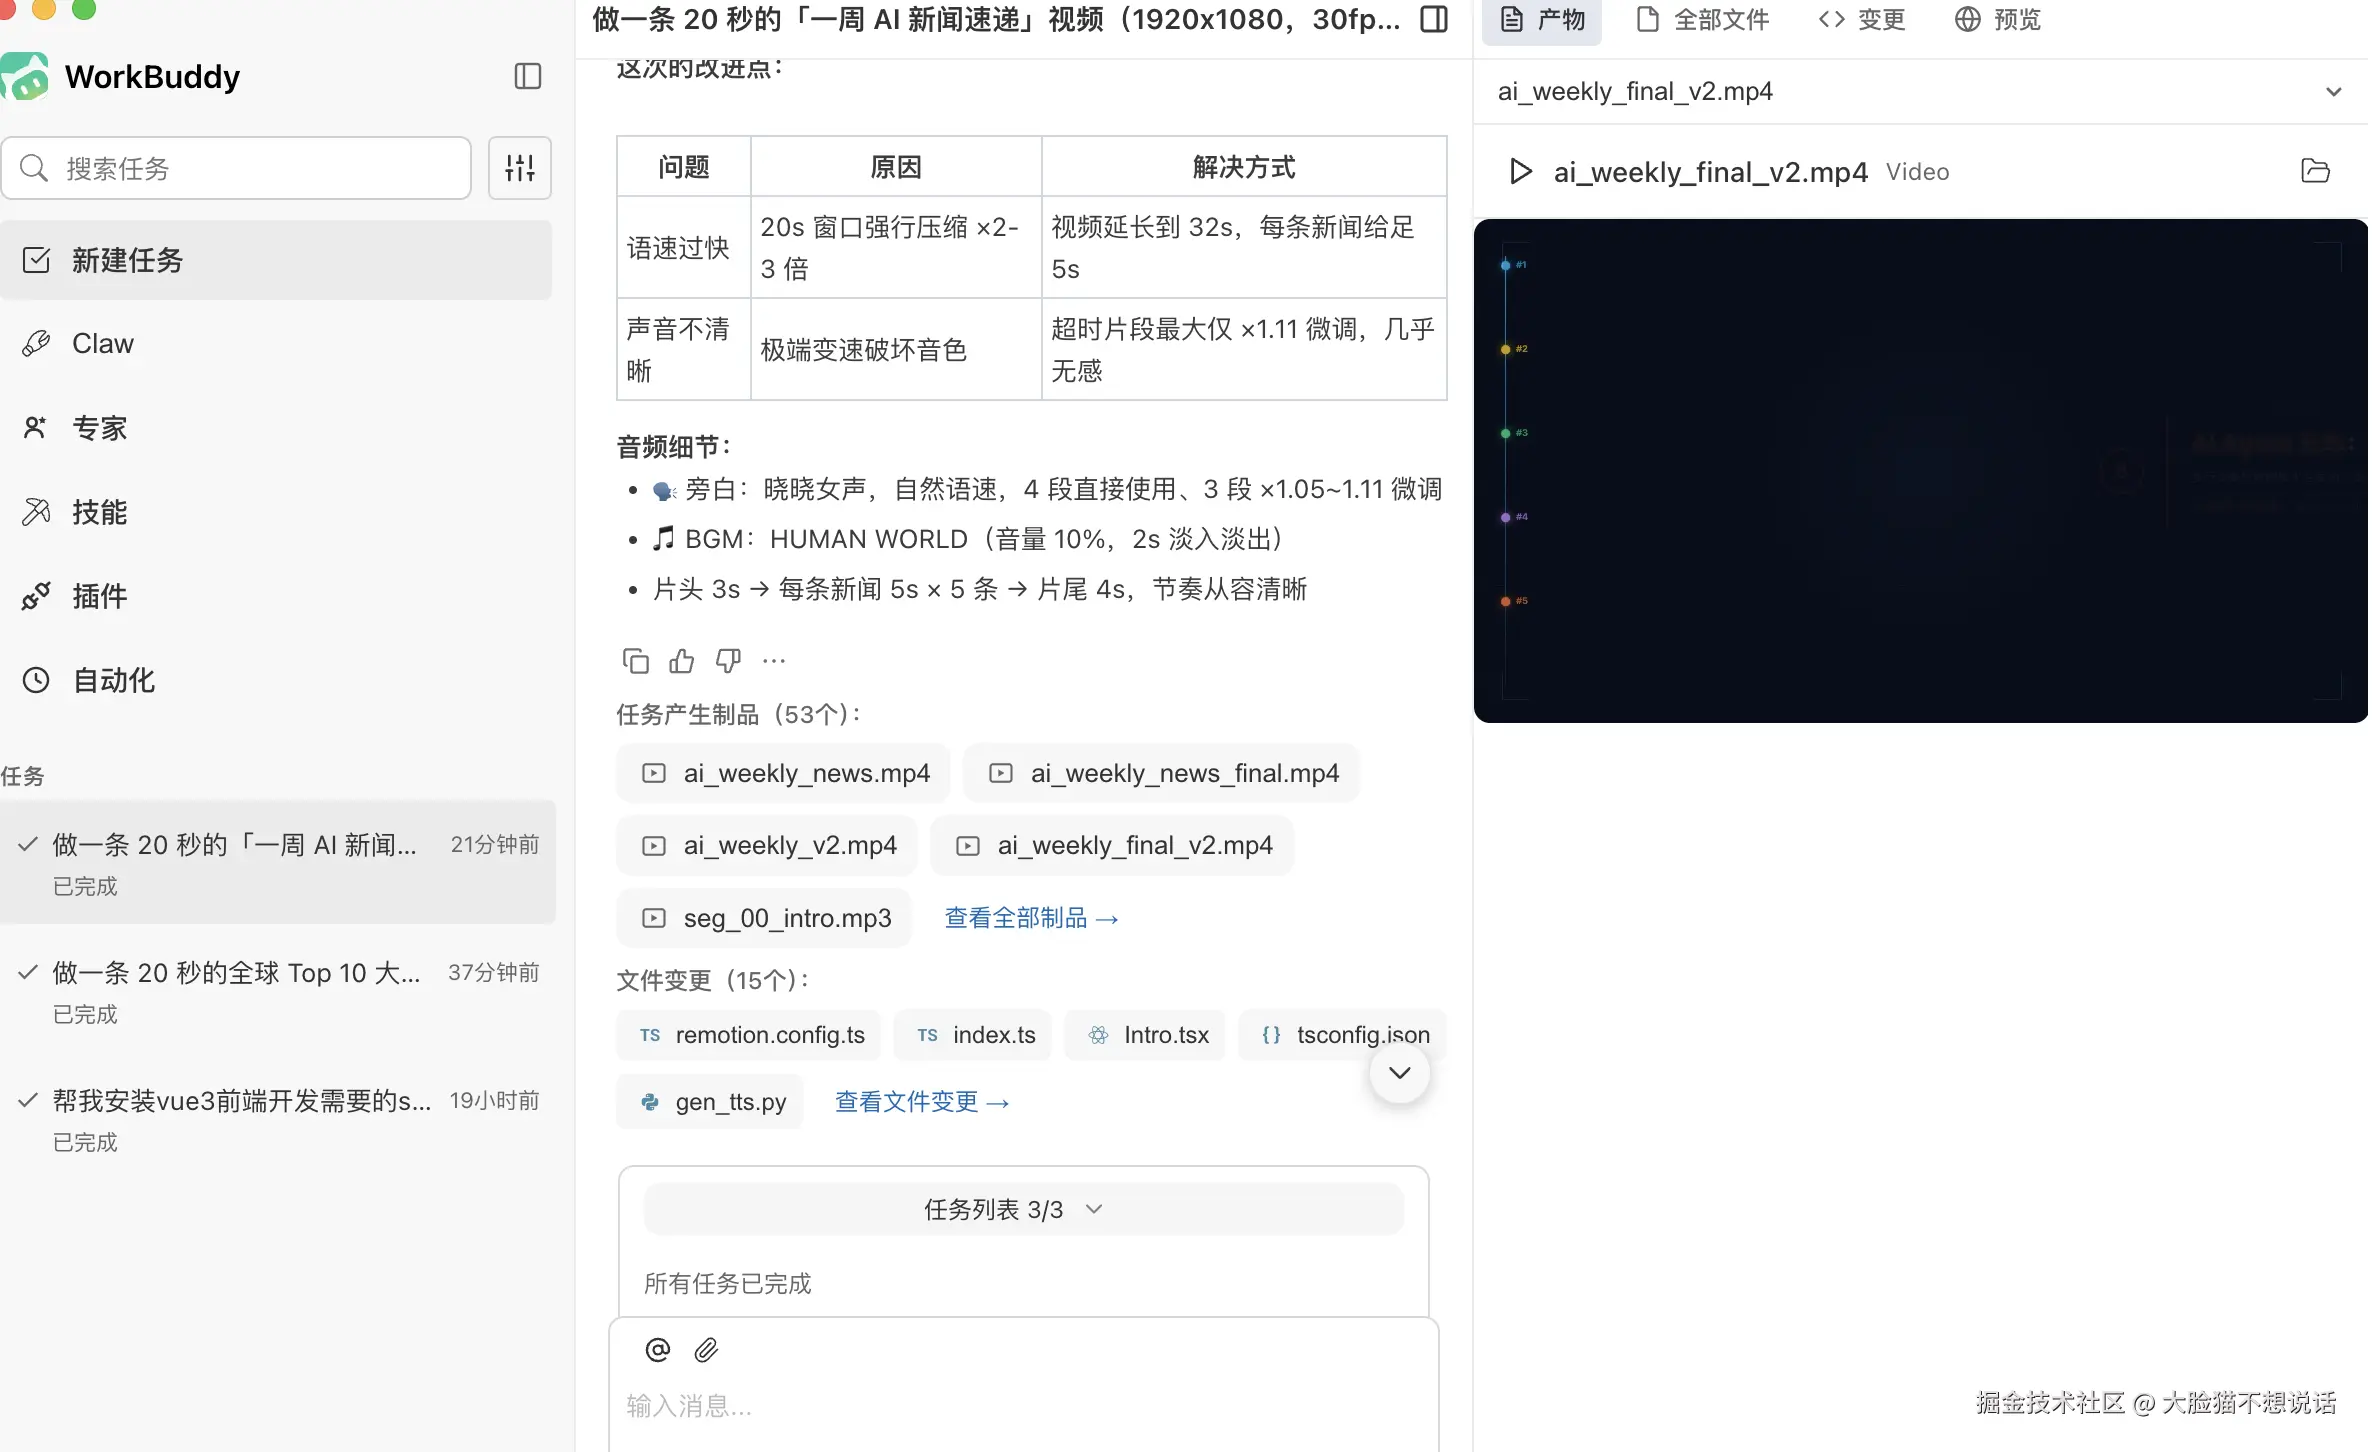Open the 查看文件变更 link
Screen dimensions: 2372x1452
coord(921,1101)
